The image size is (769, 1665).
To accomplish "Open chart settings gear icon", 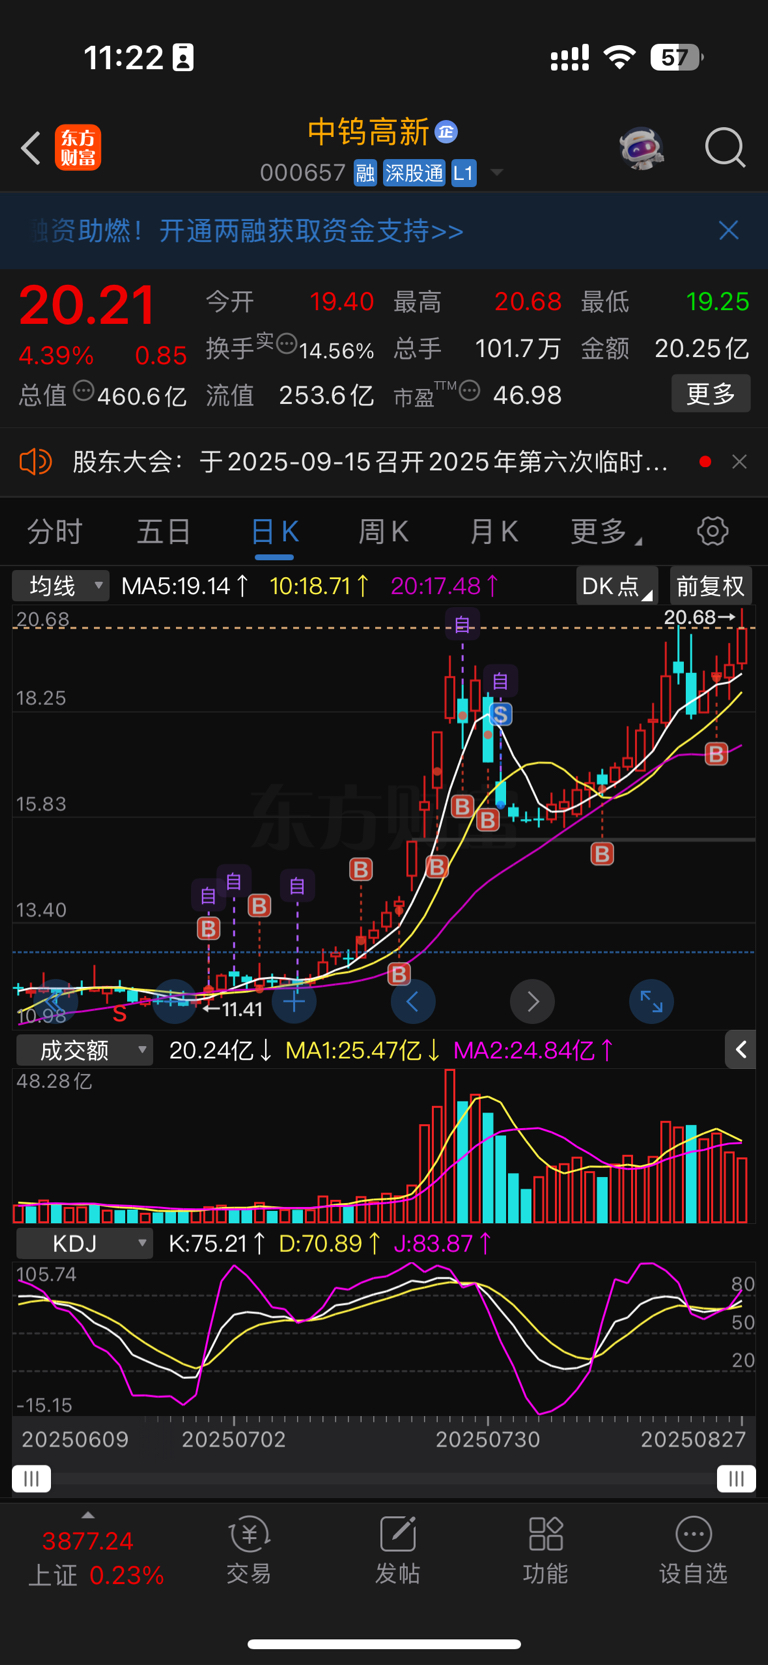I will click(713, 531).
